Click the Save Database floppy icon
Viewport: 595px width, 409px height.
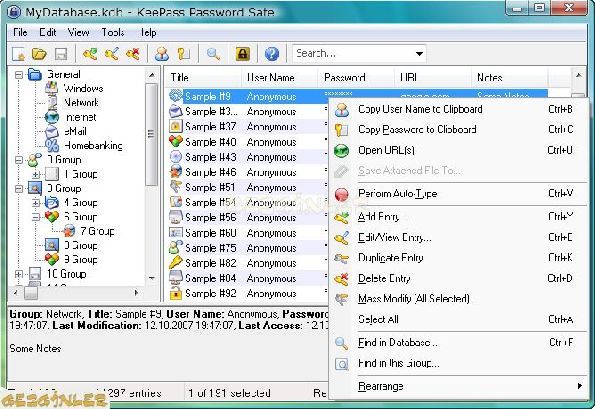(x=61, y=54)
